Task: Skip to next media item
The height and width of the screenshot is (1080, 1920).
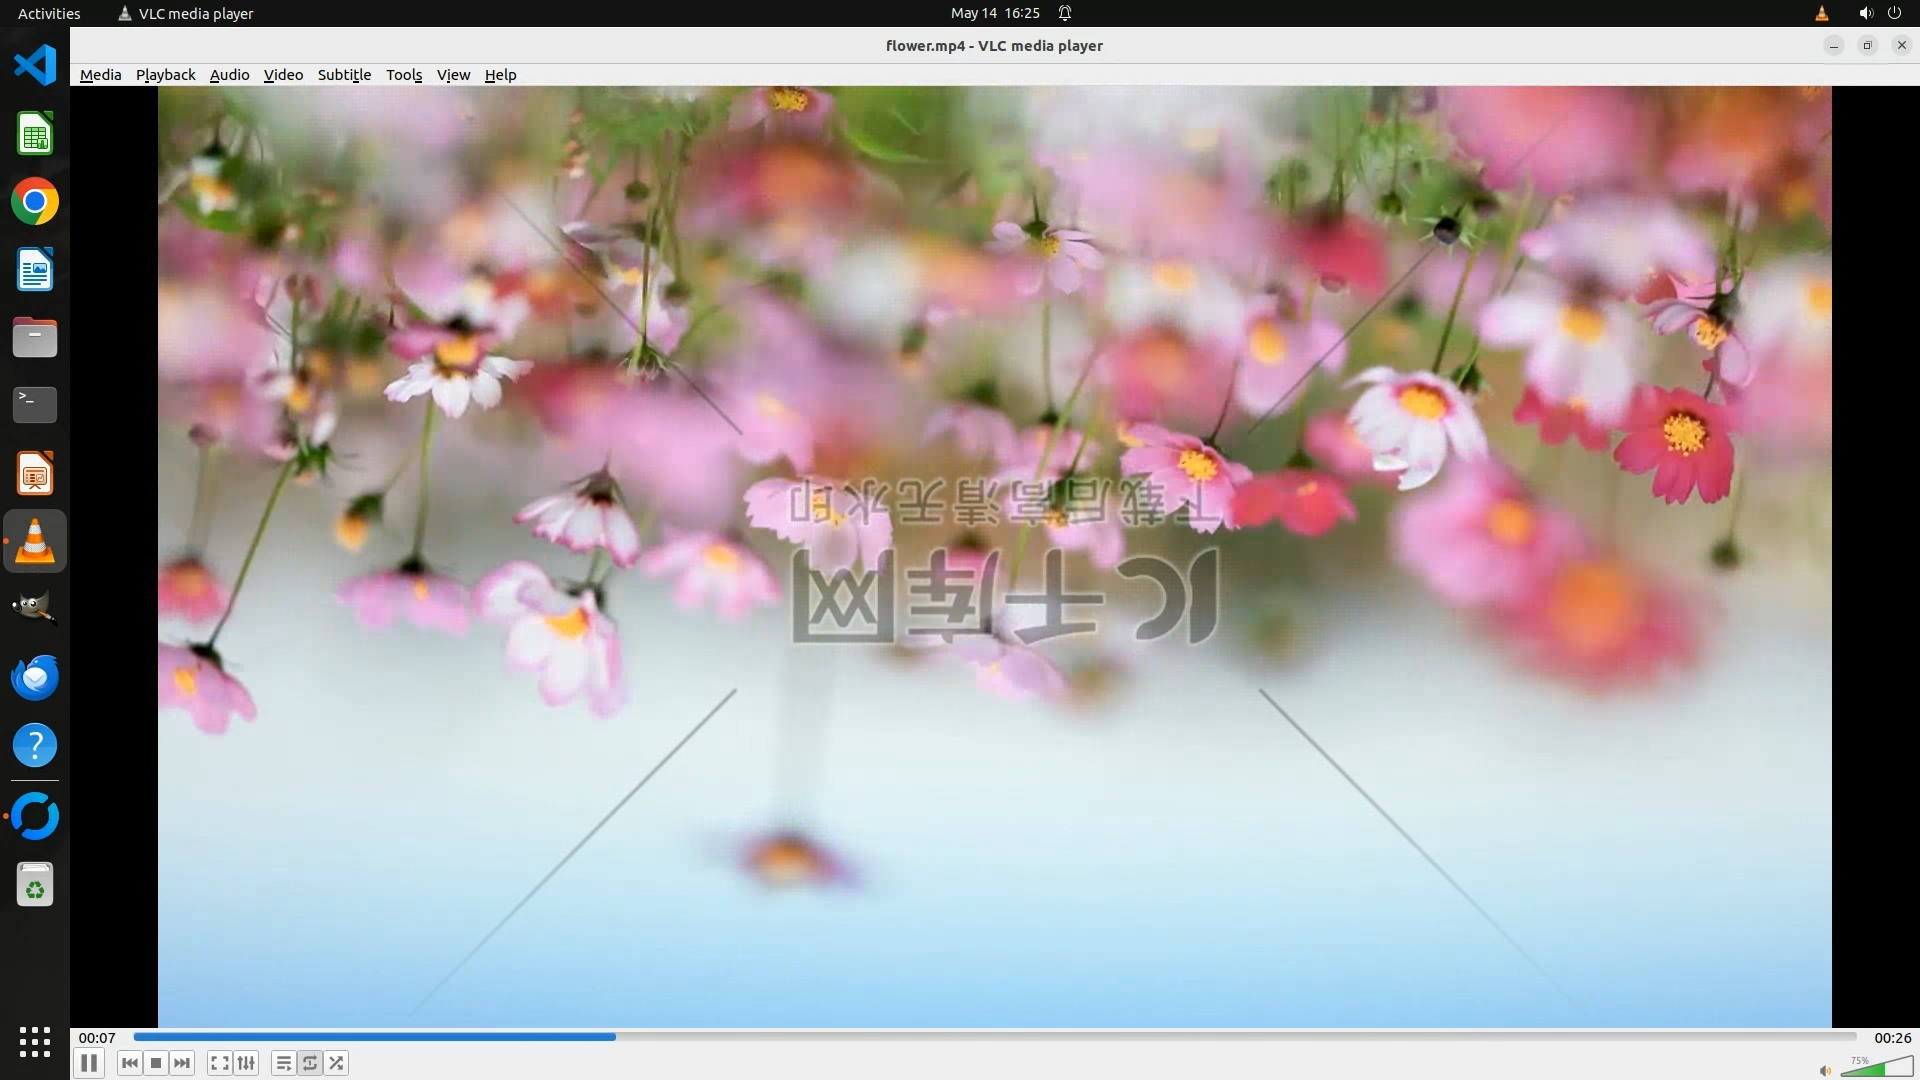Action: tap(182, 1063)
